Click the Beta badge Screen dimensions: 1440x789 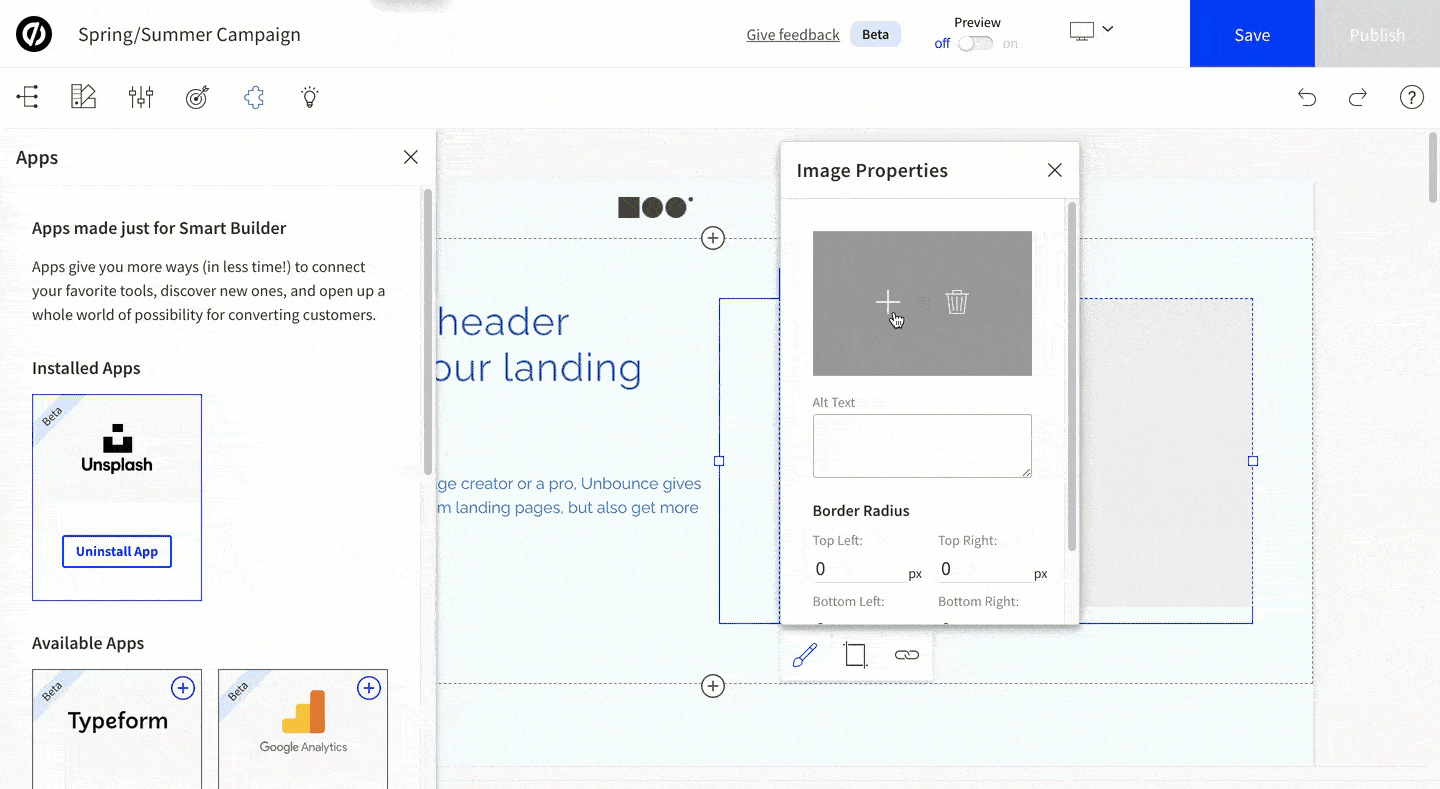[875, 34]
